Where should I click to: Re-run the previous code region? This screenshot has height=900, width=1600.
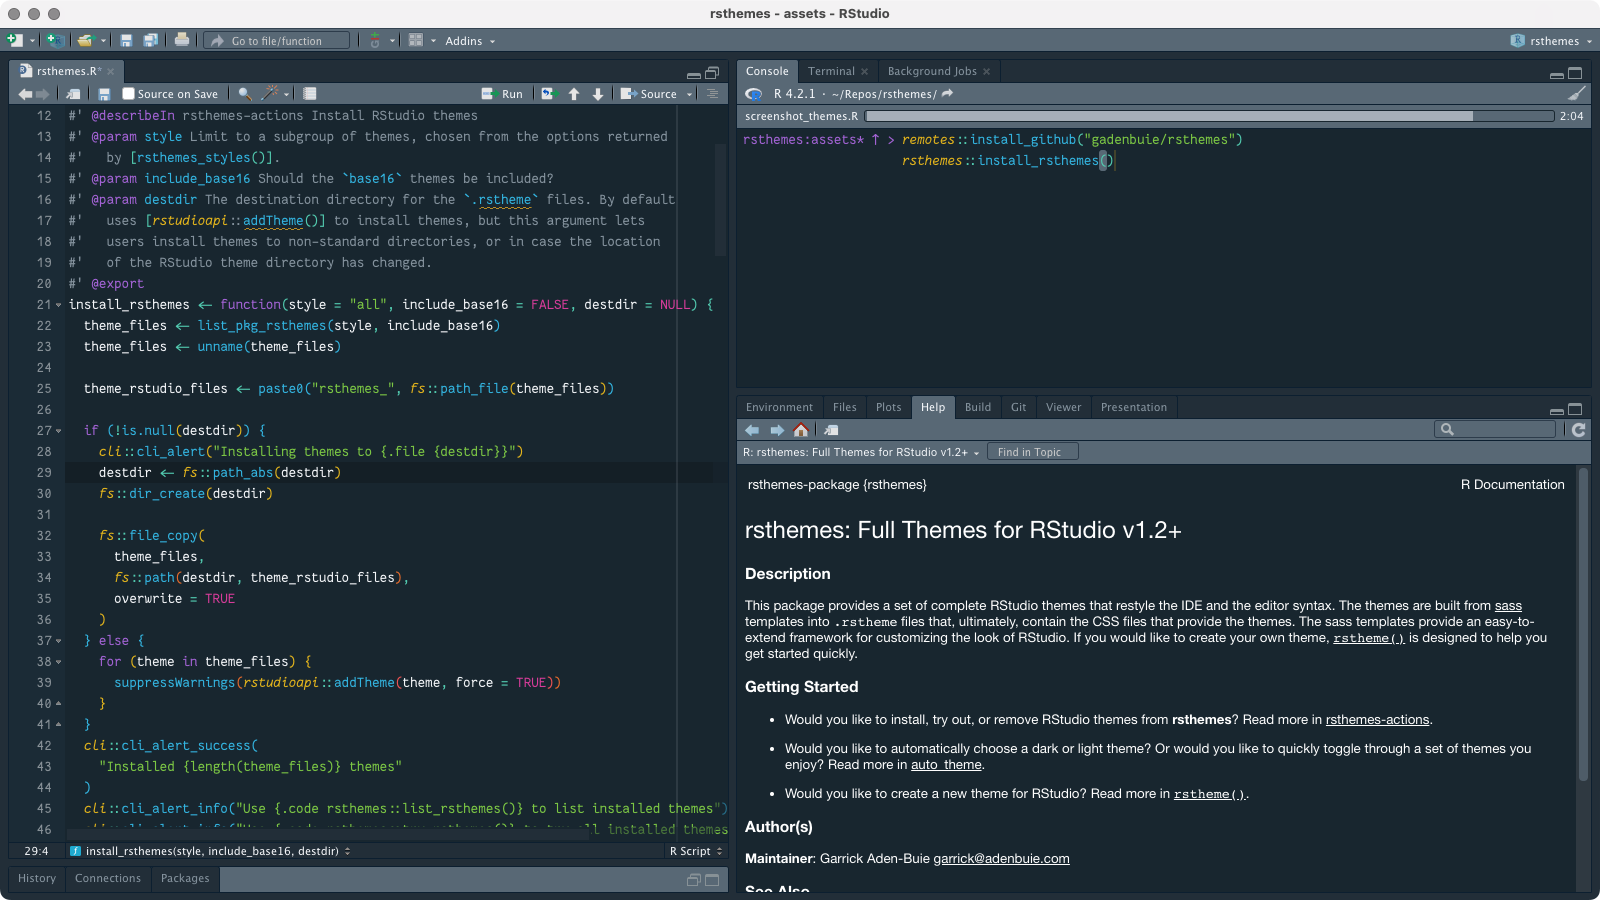pos(548,94)
